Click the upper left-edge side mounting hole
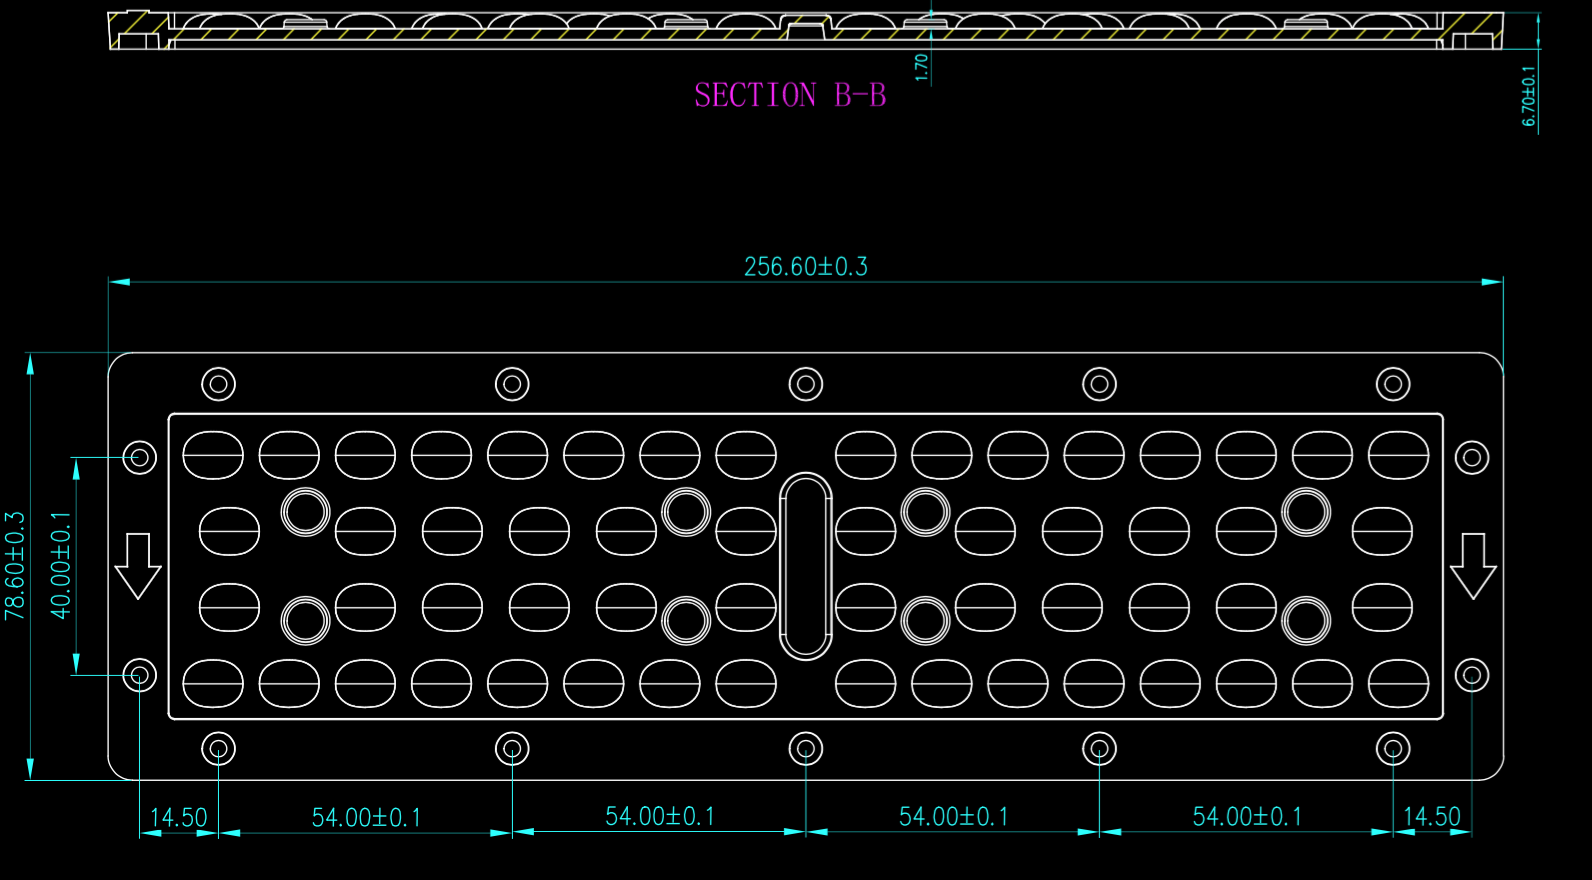Screen dimensions: 1592x880 click(x=140, y=458)
